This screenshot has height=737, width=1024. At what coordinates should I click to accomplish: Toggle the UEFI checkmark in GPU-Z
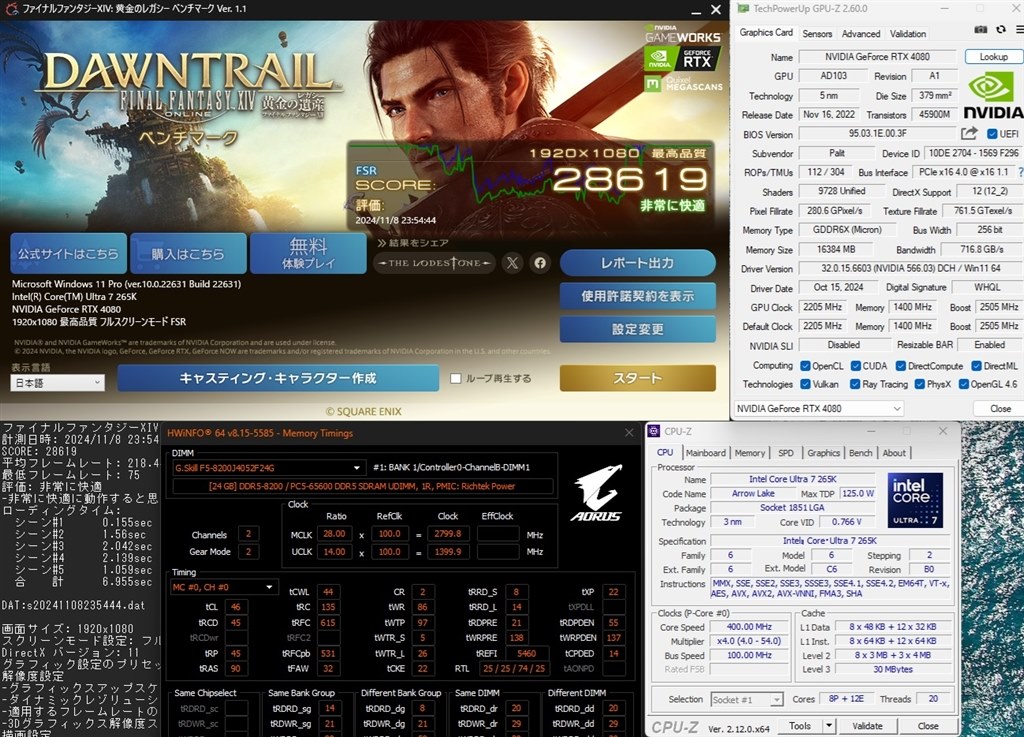coord(990,133)
